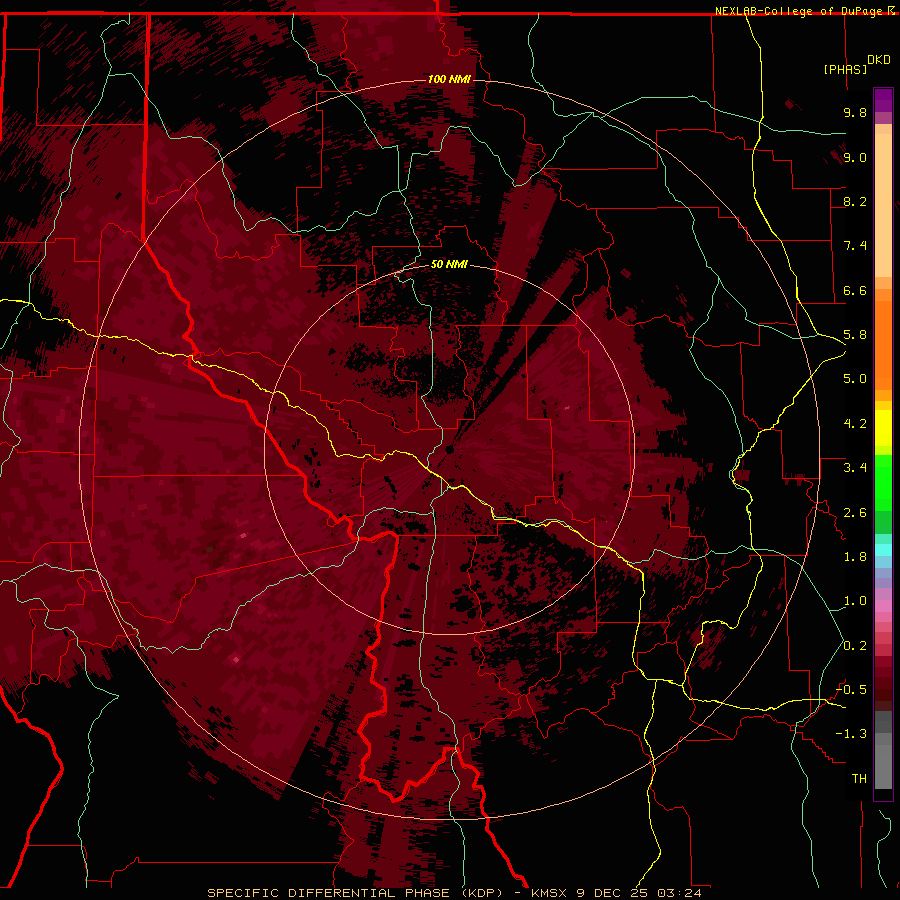900x900 pixels.
Task: Click the radar site dot at map center
Action: [449, 450]
